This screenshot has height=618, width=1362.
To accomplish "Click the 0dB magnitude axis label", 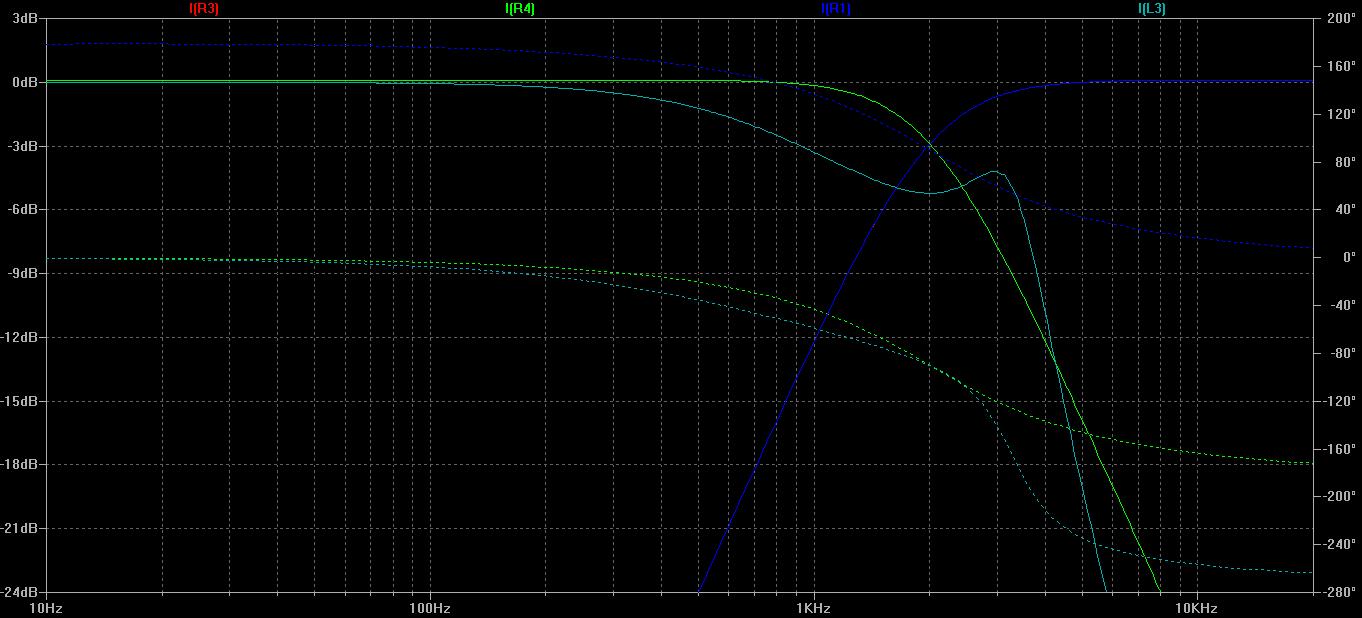I will click(x=25, y=82).
